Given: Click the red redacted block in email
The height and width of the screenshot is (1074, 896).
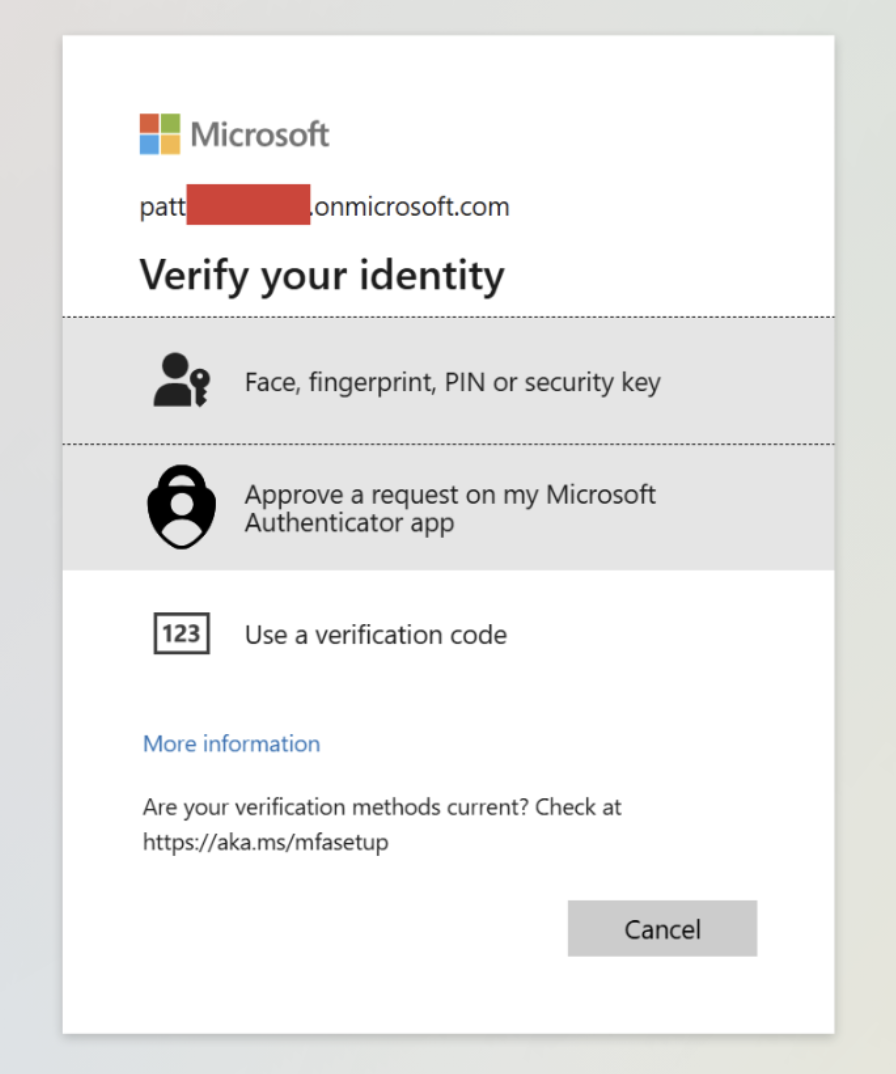Looking at the screenshot, I should point(248,205).
